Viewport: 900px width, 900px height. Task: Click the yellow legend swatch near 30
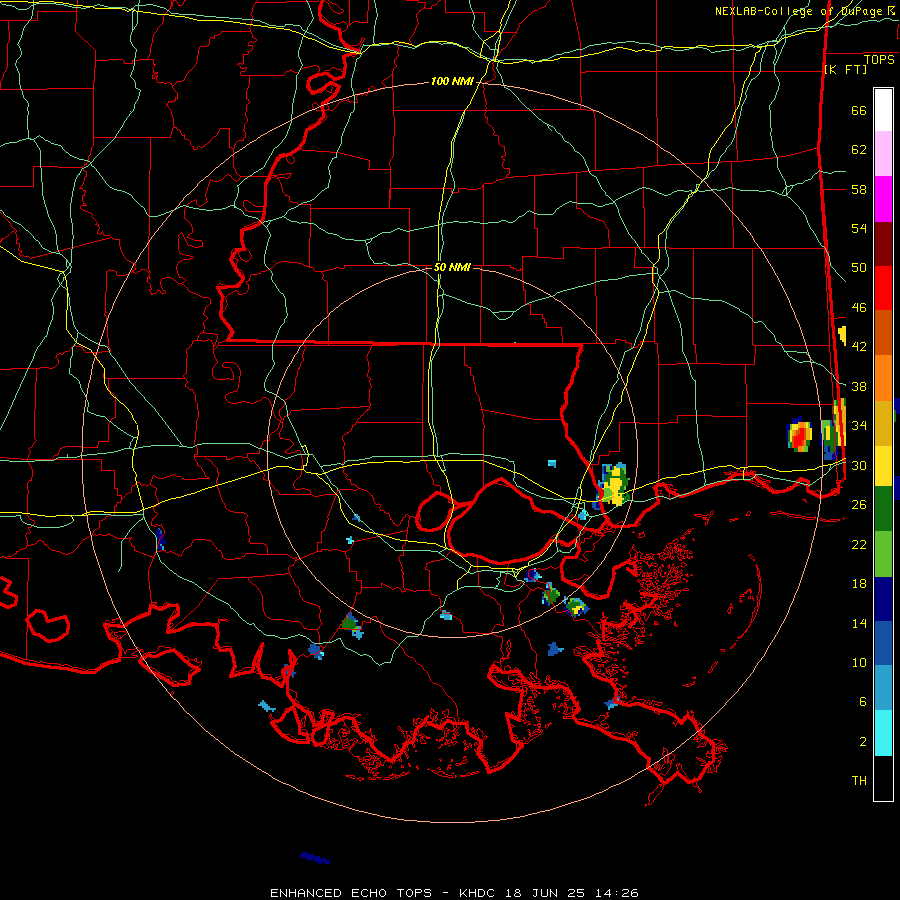[x=883, y=466]
